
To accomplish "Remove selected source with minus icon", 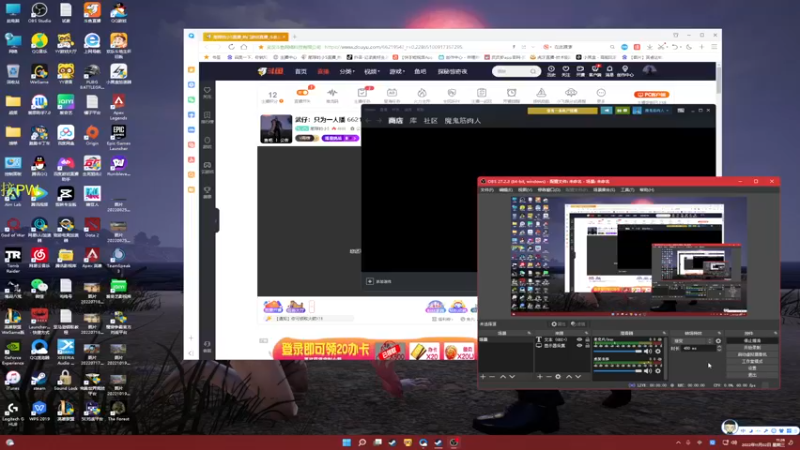I will point(548,377).
